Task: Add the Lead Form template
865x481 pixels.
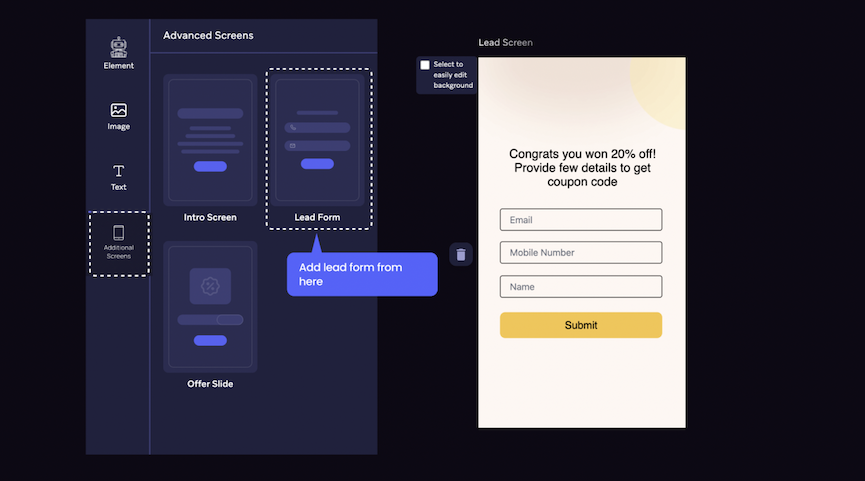Action: pyautogui.click(x=317, y=140)
